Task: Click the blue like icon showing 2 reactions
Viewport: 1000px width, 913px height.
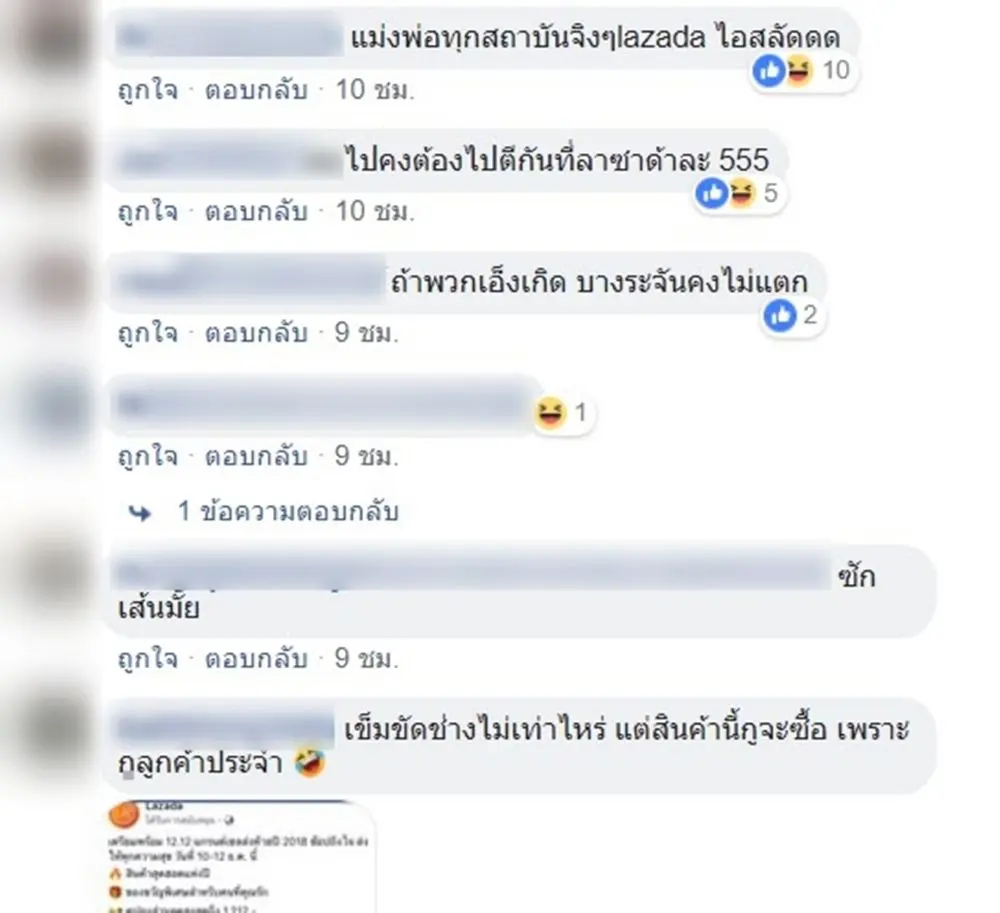Action: click(x=779, y=315)
